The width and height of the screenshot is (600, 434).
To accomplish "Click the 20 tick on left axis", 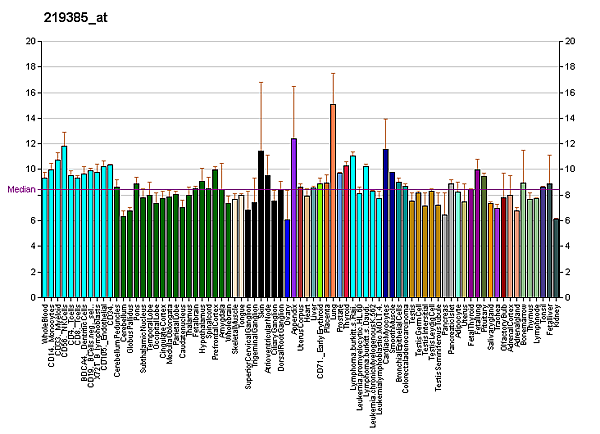I will 30,41.
